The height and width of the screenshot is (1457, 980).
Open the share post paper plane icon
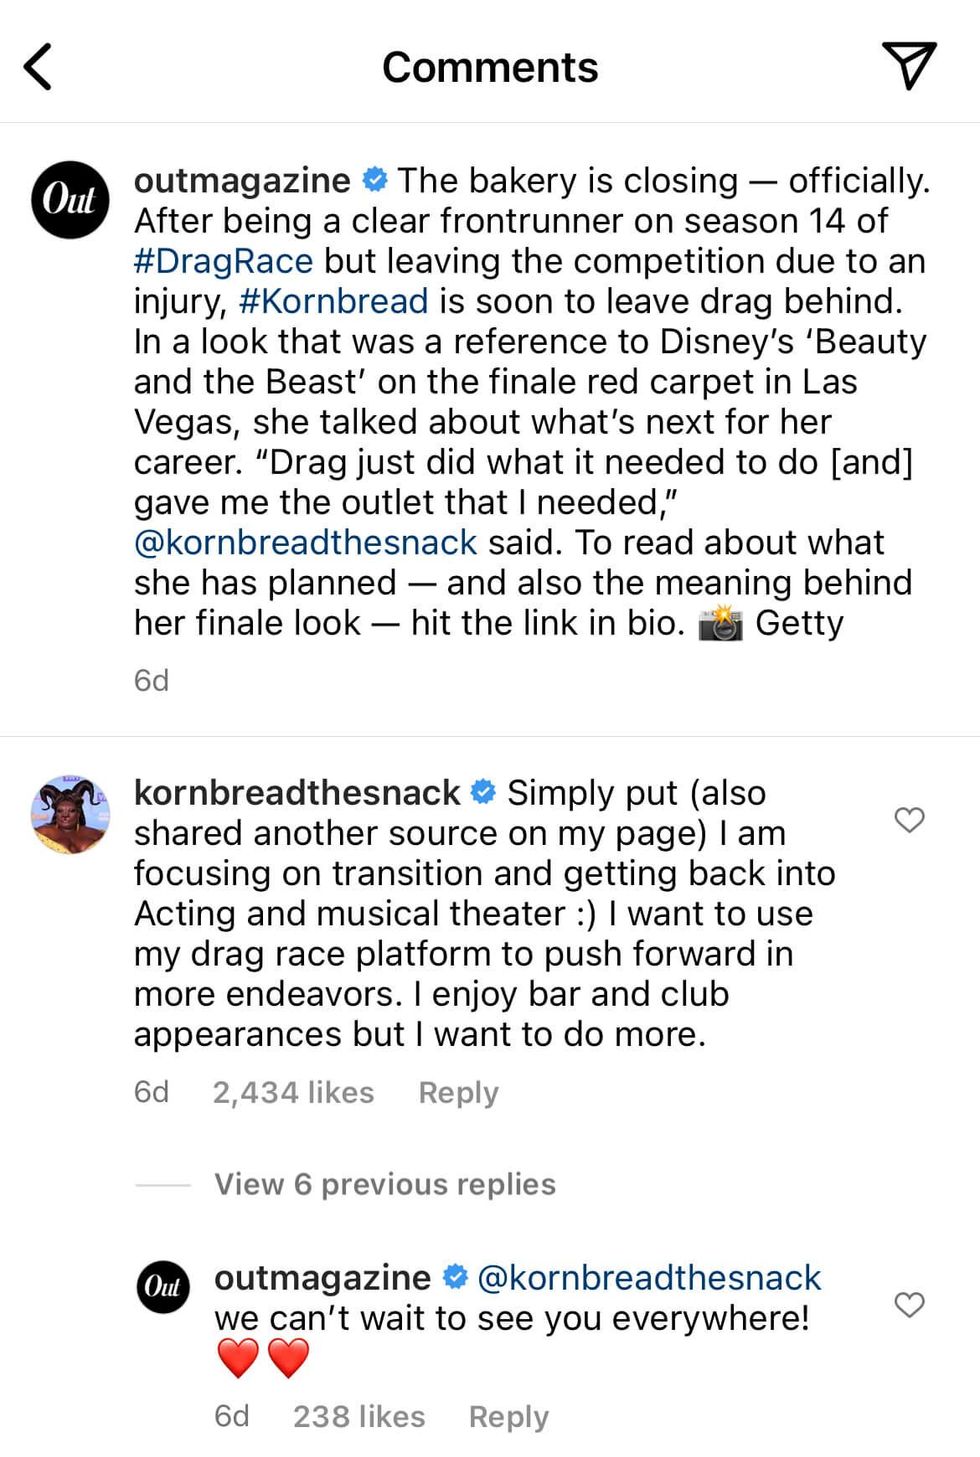(x=908, y=64)
